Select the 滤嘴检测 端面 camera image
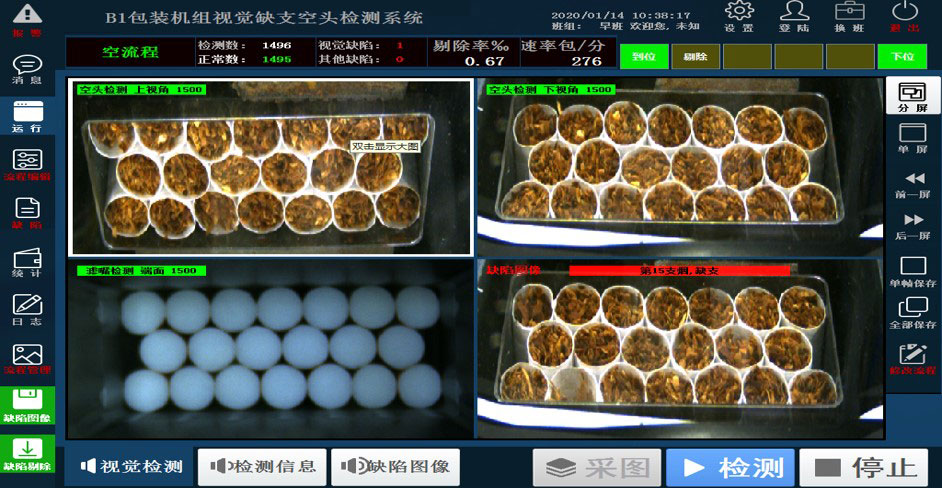The image size is (942, 488). 269,350
